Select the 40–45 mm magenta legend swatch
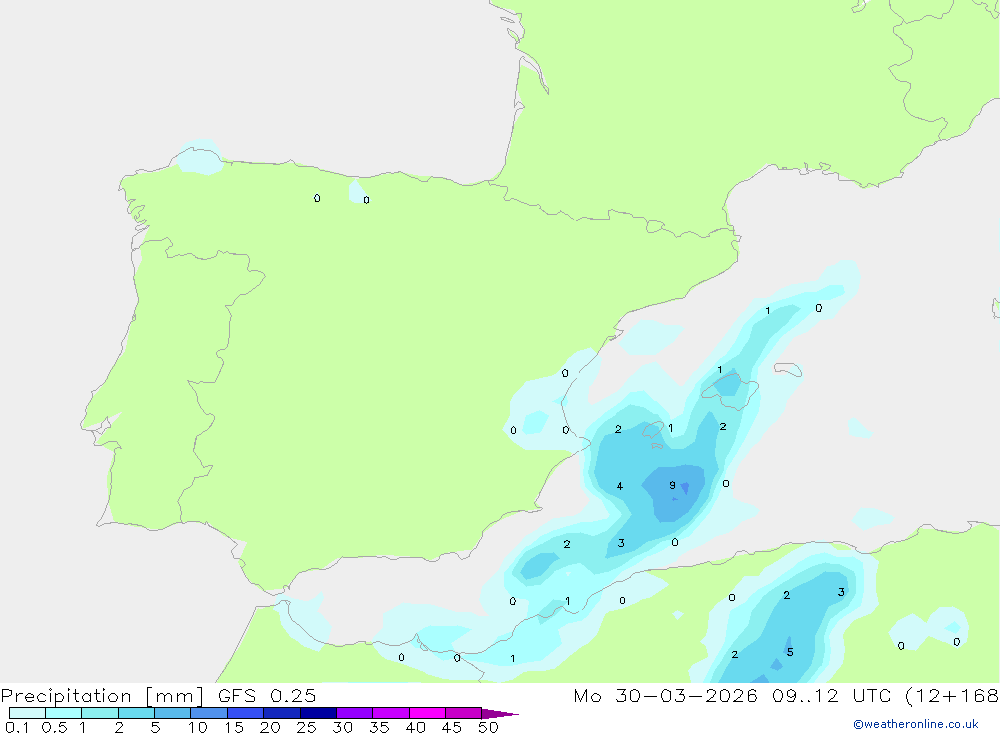This screenshot has width=1000, height=733. point(427,713)
